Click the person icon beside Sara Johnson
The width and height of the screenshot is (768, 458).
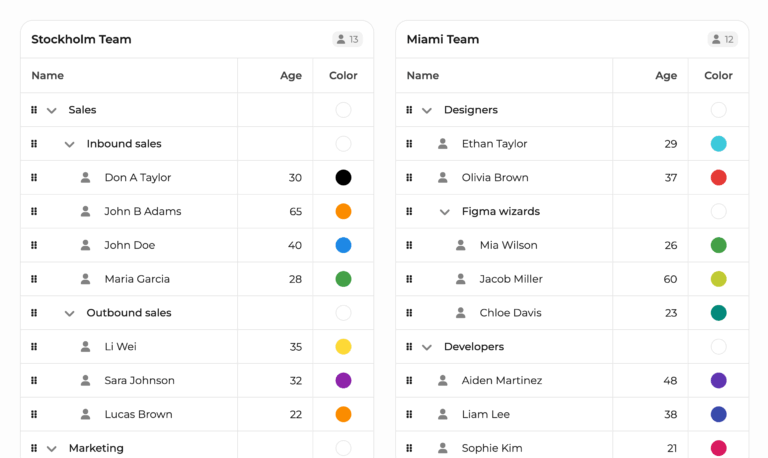click(86, 380)
